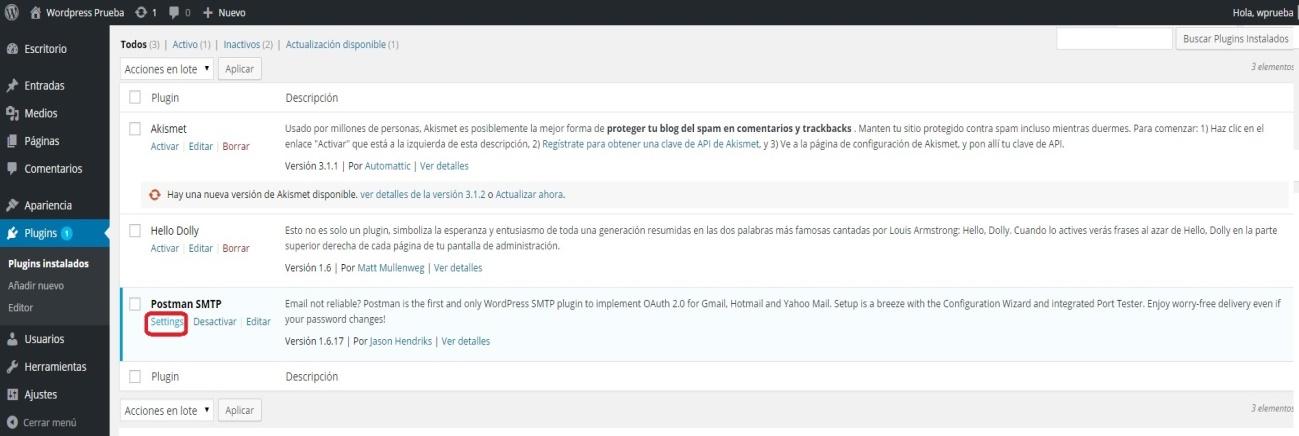Activate the Akismet plugin
1299x436 pixels.
[x=165, y=146]
